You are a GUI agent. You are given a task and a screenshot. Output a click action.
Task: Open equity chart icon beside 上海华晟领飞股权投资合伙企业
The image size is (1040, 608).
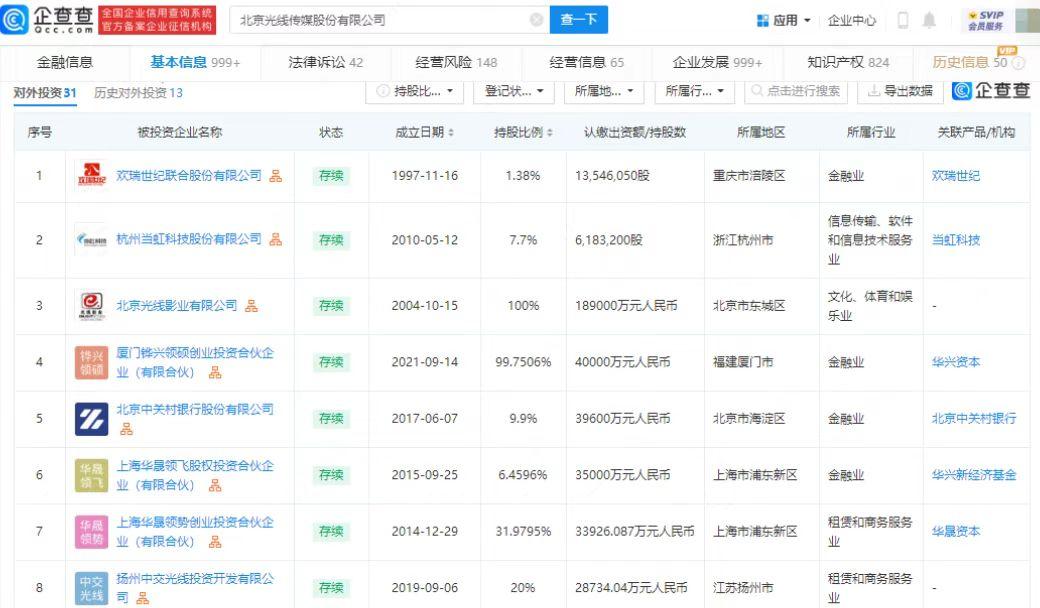coord(215,485)
